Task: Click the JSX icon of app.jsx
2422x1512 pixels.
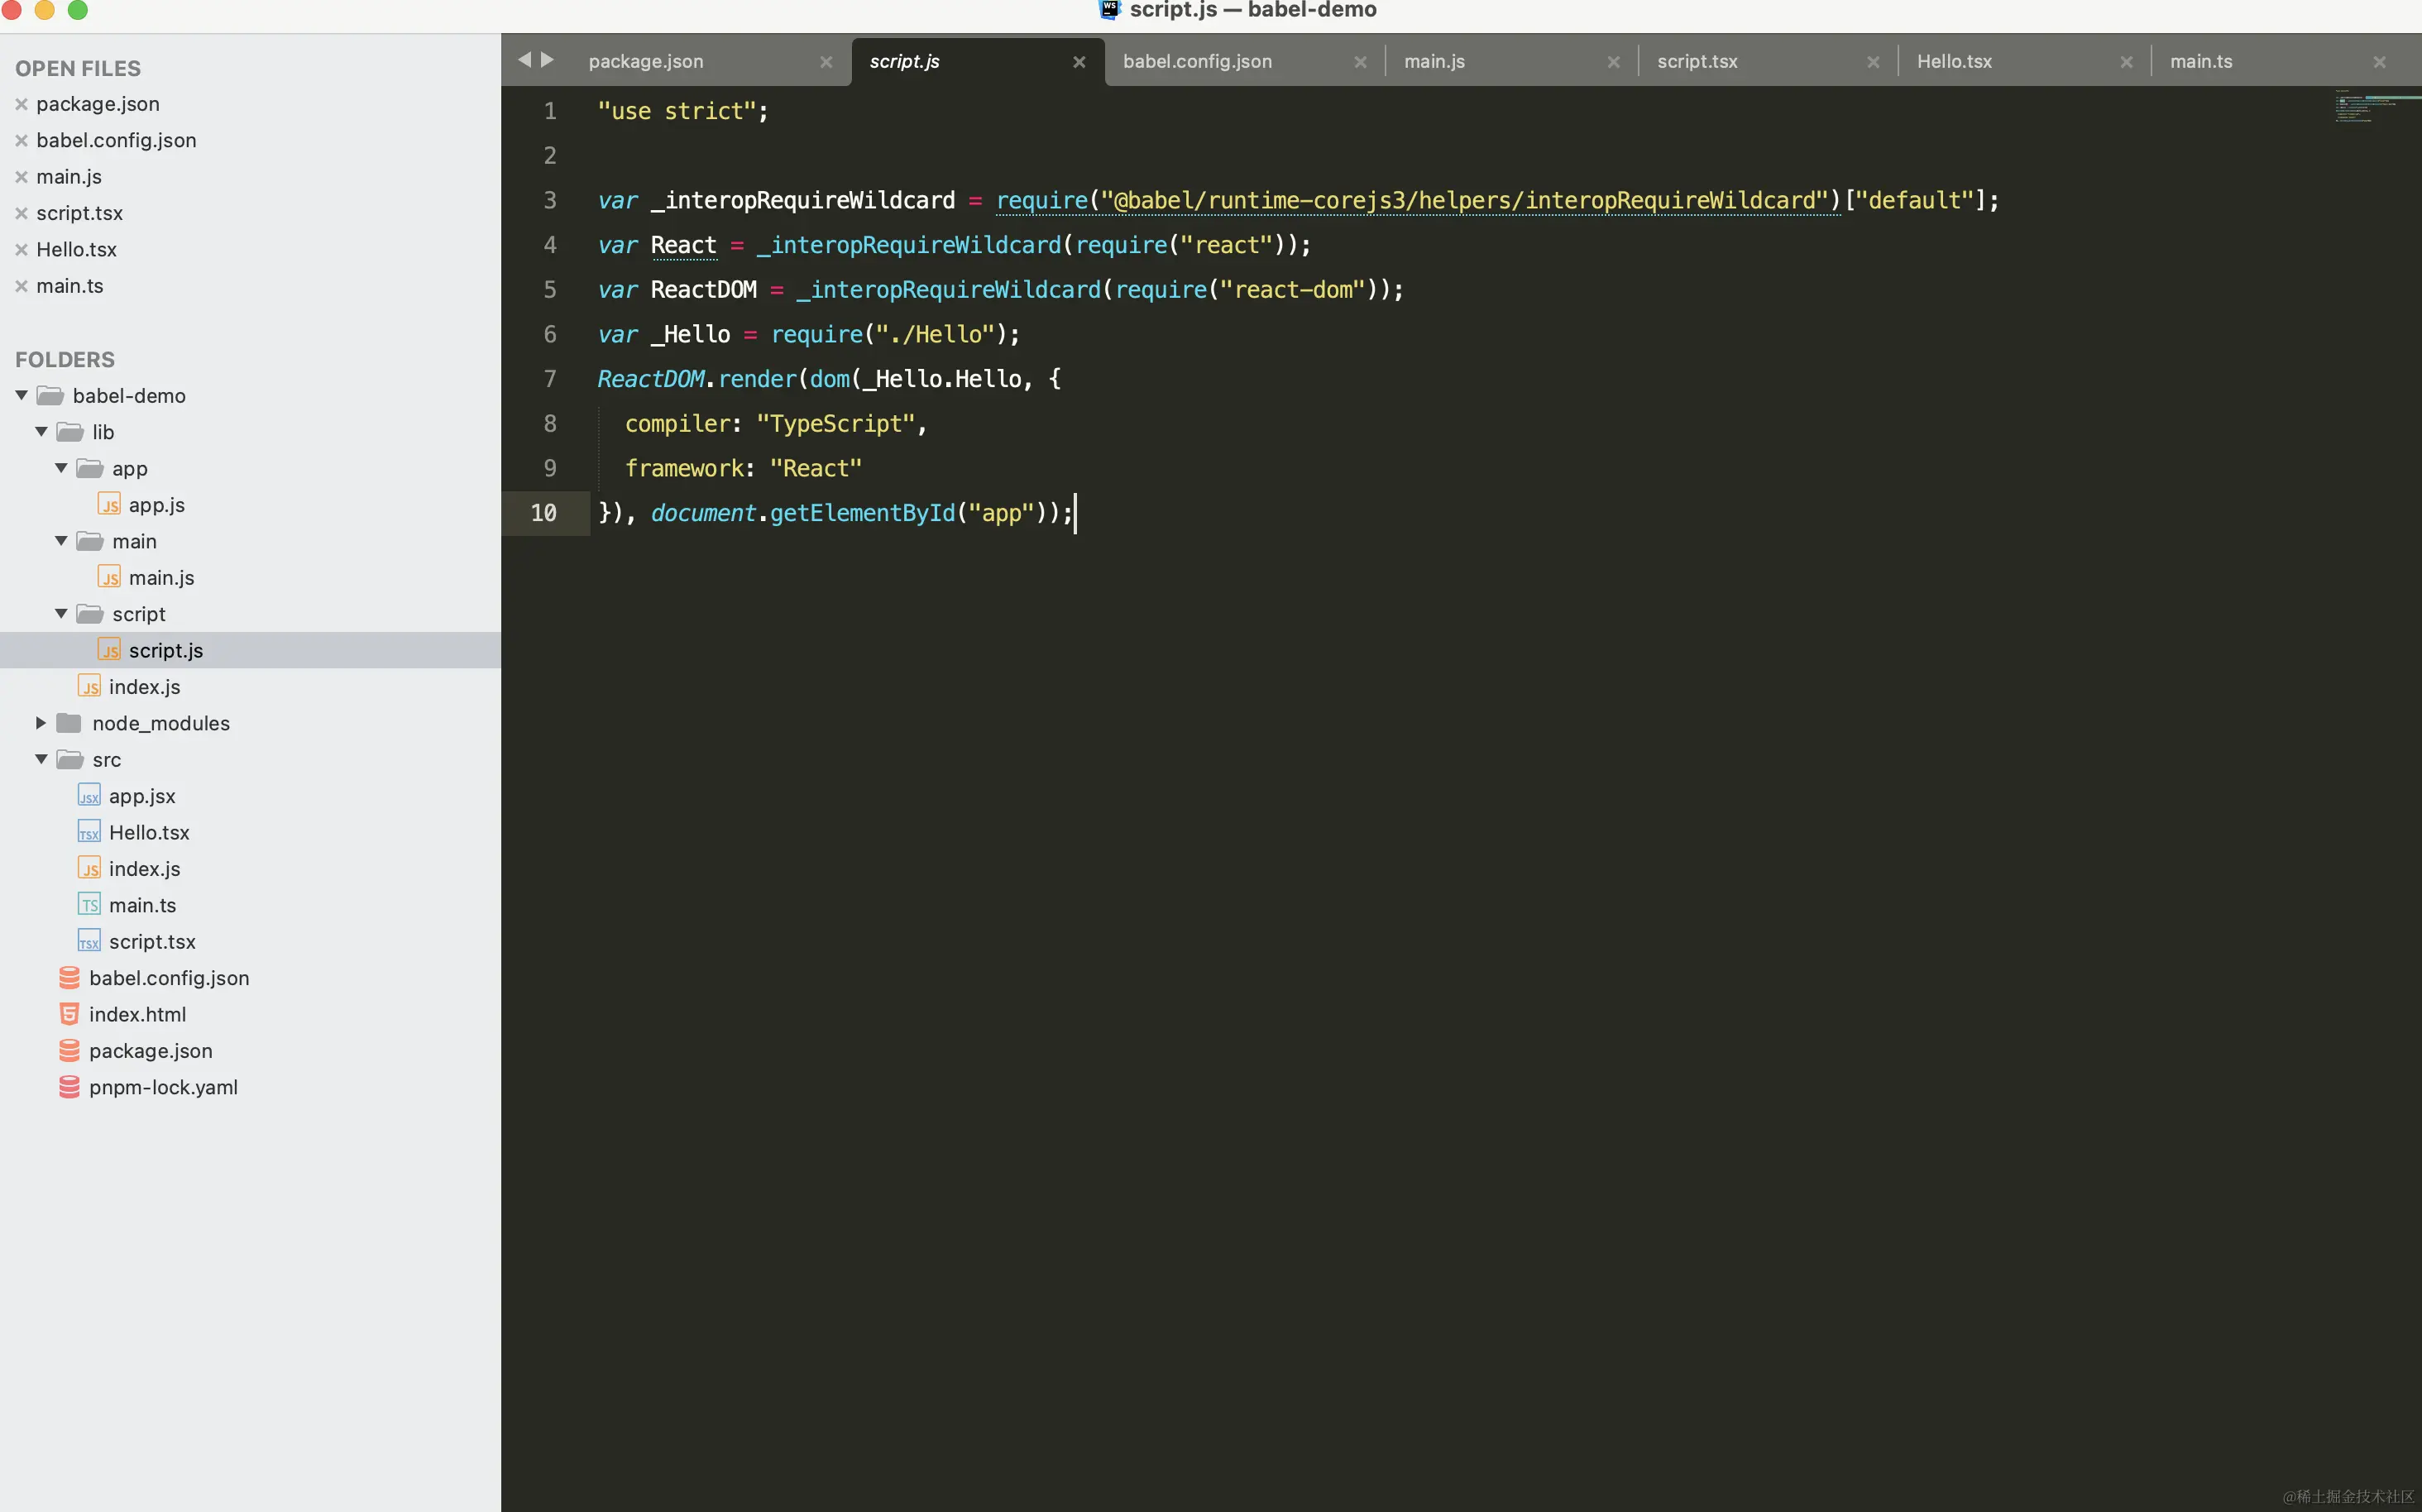Action: click(x=89, y=796)
